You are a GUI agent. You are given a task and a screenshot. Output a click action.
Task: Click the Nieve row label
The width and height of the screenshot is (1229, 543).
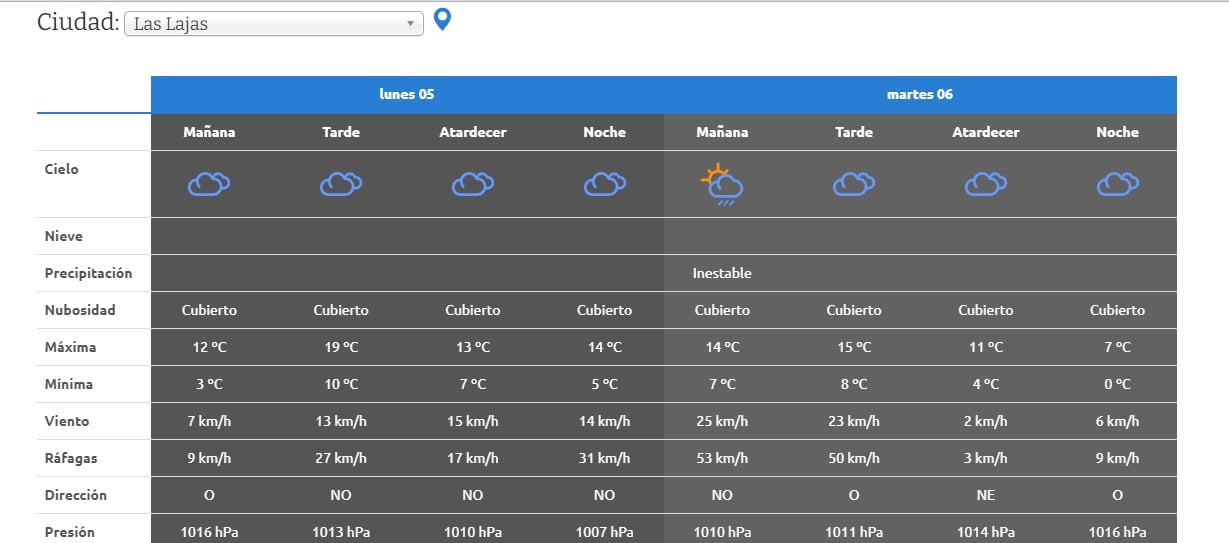tap(64, 237)
